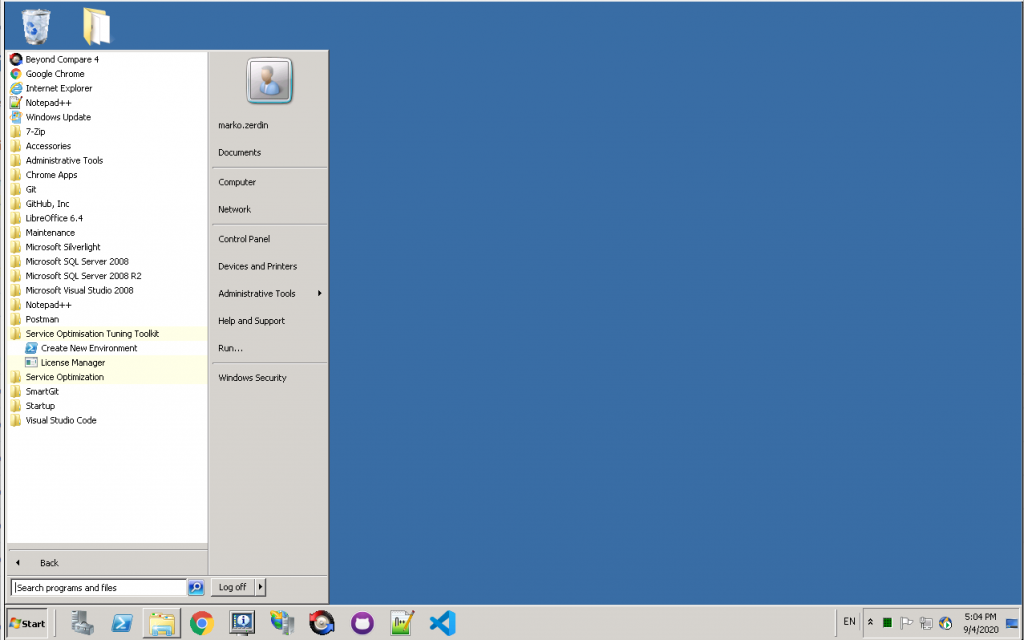Open Visual Studio Code from the taskbar

(x=442, y=623)
